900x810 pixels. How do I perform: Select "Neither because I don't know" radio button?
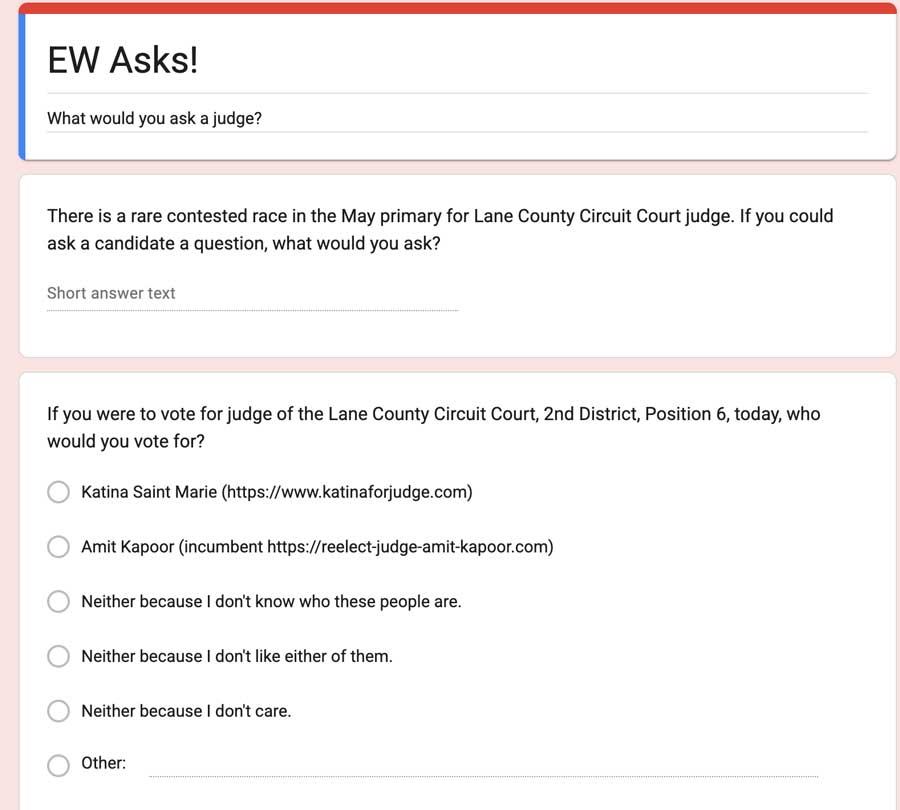coord(59,602)
